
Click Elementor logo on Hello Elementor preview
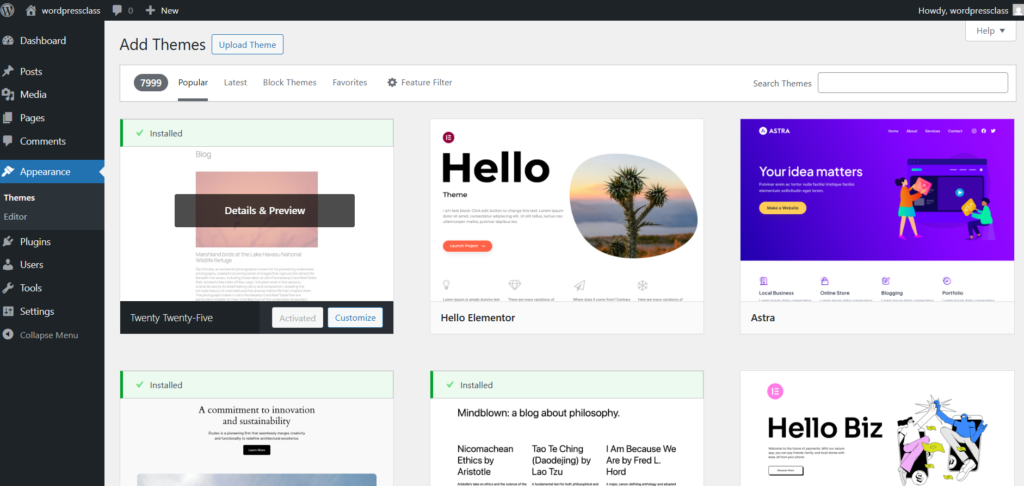448,137
